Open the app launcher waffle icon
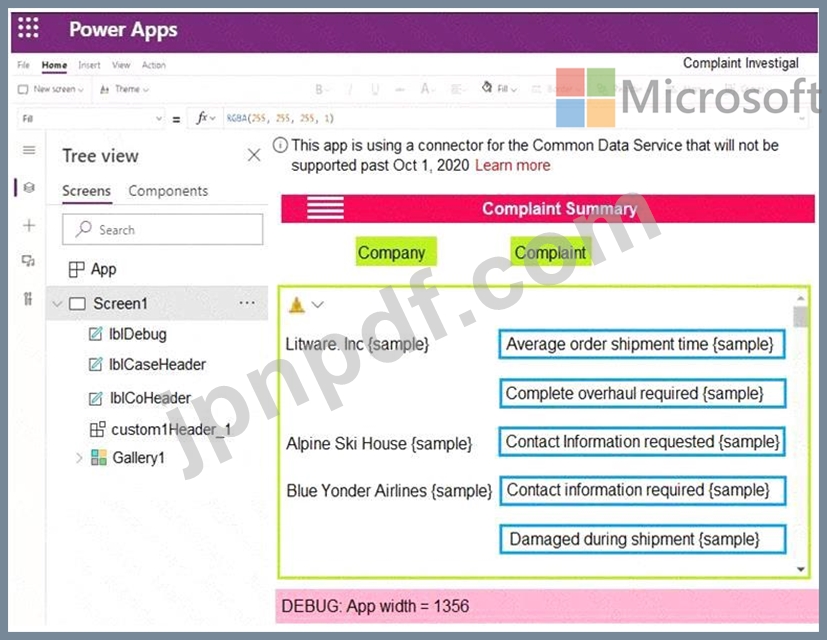The image size is (827, 640). pyautogui.click(x=28, y=28)
